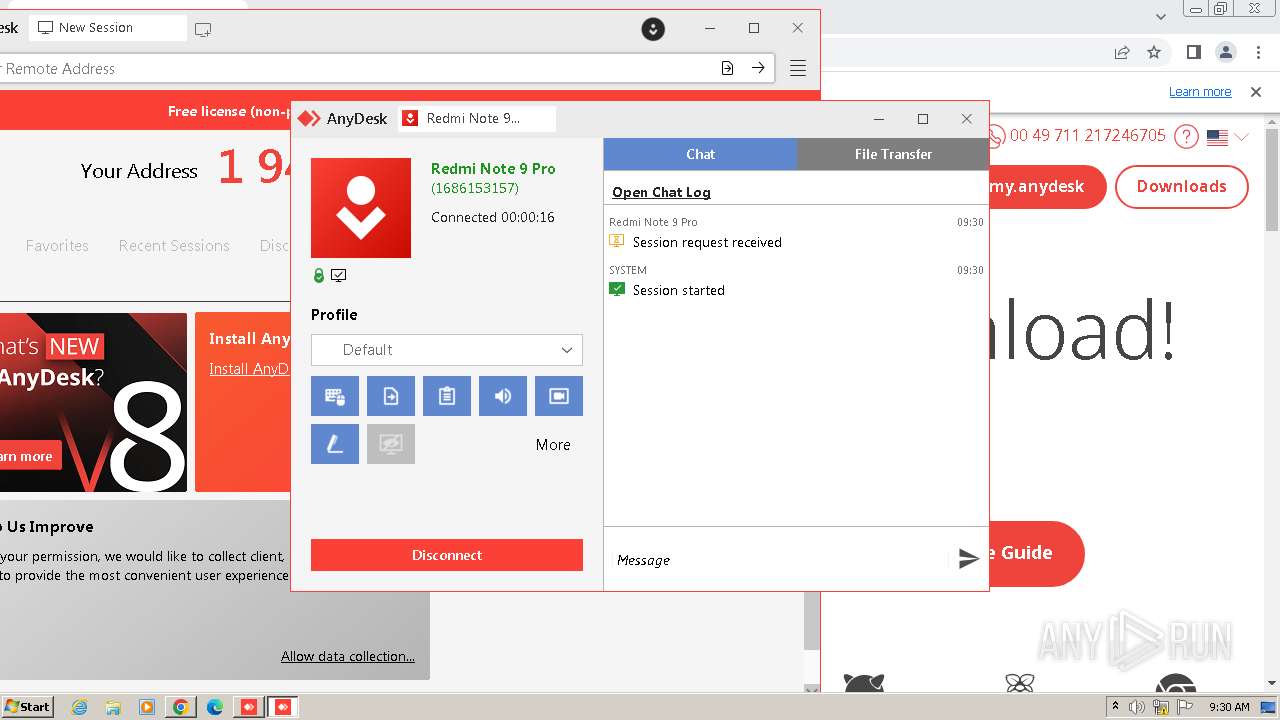Click the Message input field
Viewport: 1280px width, 720px height.
(780, 560)
